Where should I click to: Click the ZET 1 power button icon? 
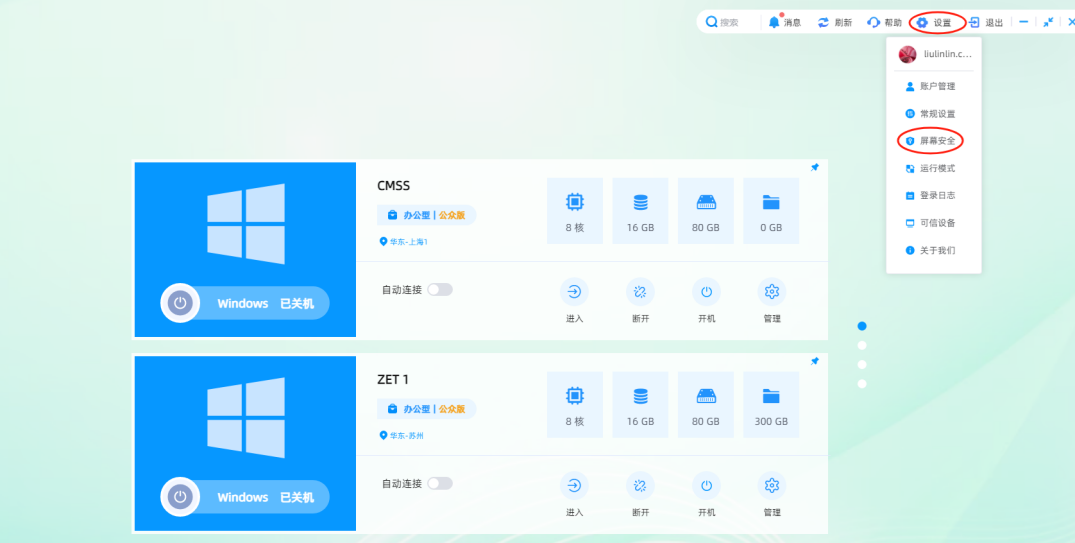[180, 496]
